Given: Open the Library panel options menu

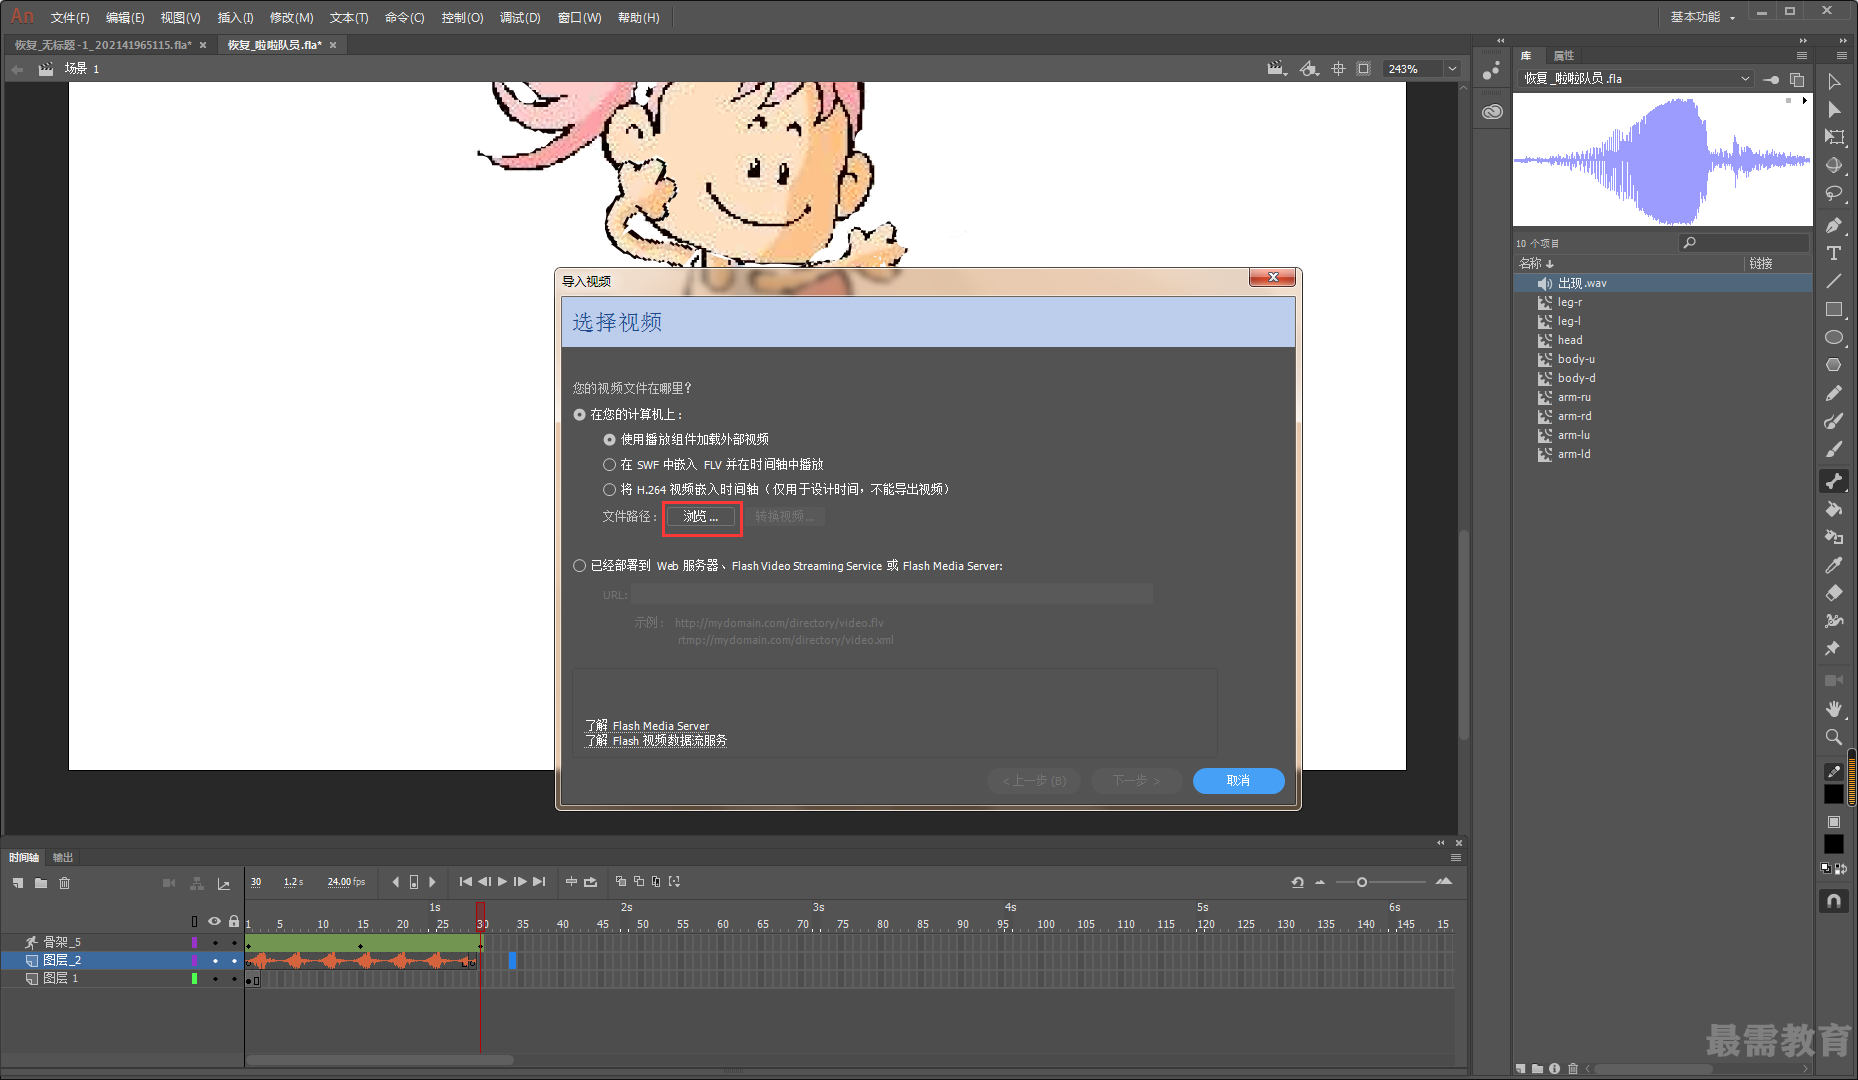Looking at the screenshot, I should pos(1801,55).
